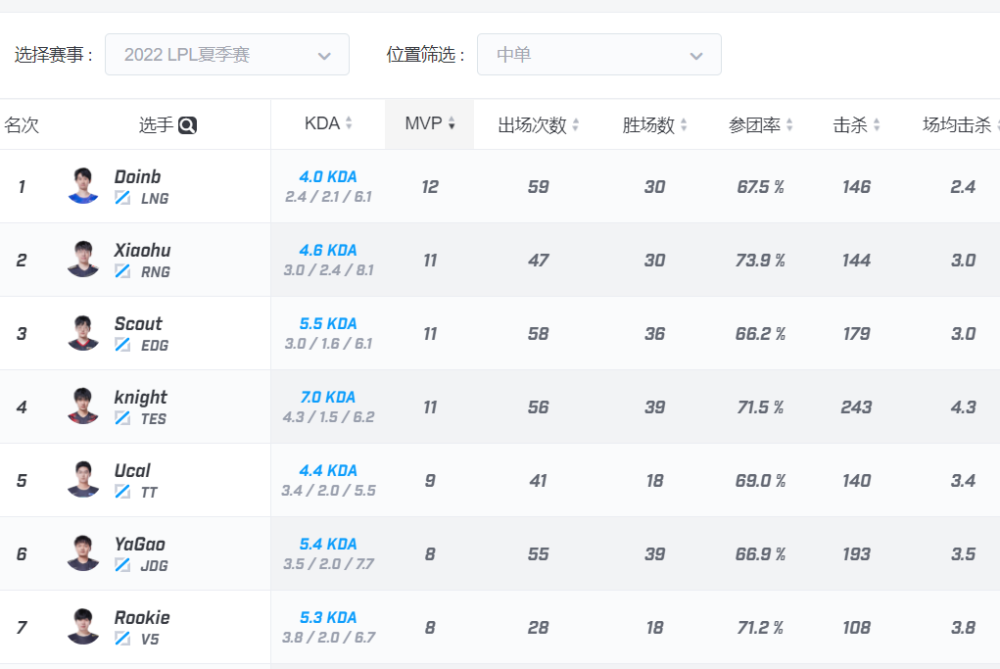The width and height of the screenshot is (1000, 669).
Task: Click the LNG team icon
Action: (122, 198)
